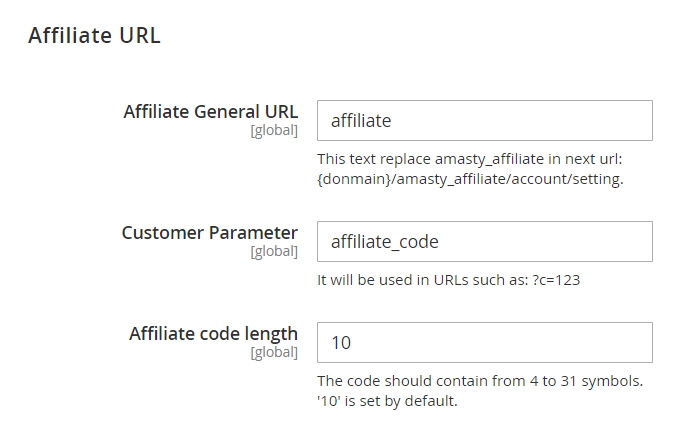The height and width of the screenshot is (430, 684).
Task: Click the [global] scope under Affiliate General URL
Action: tap(273, 130)
